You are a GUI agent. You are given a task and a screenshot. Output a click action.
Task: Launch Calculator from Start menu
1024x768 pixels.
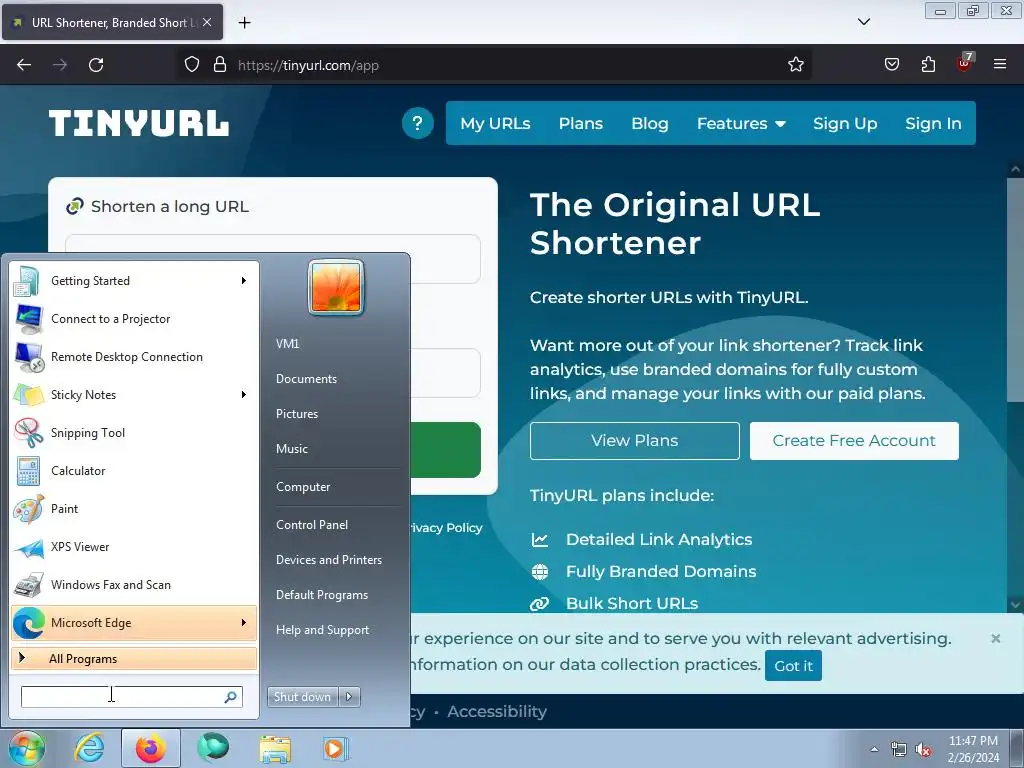point(134,471)
